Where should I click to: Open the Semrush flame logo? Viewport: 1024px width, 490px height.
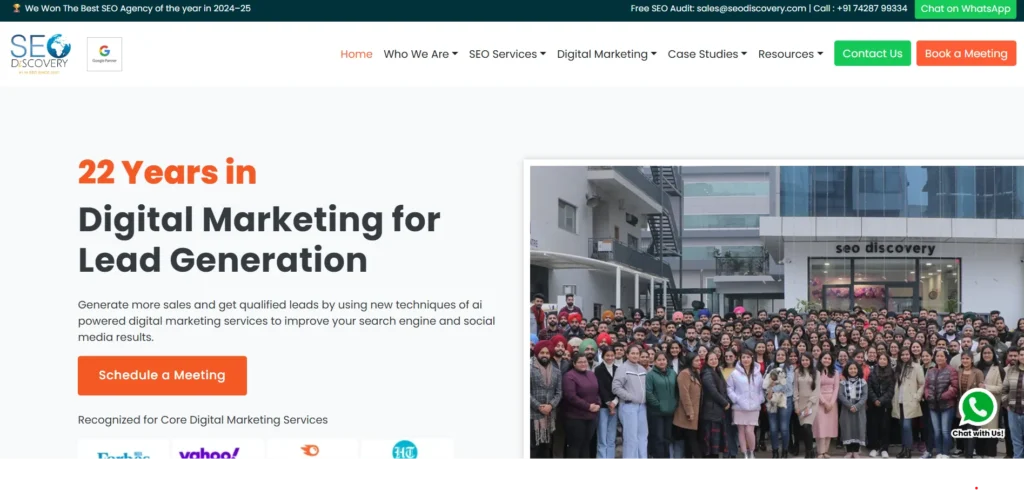coord(311,449)
